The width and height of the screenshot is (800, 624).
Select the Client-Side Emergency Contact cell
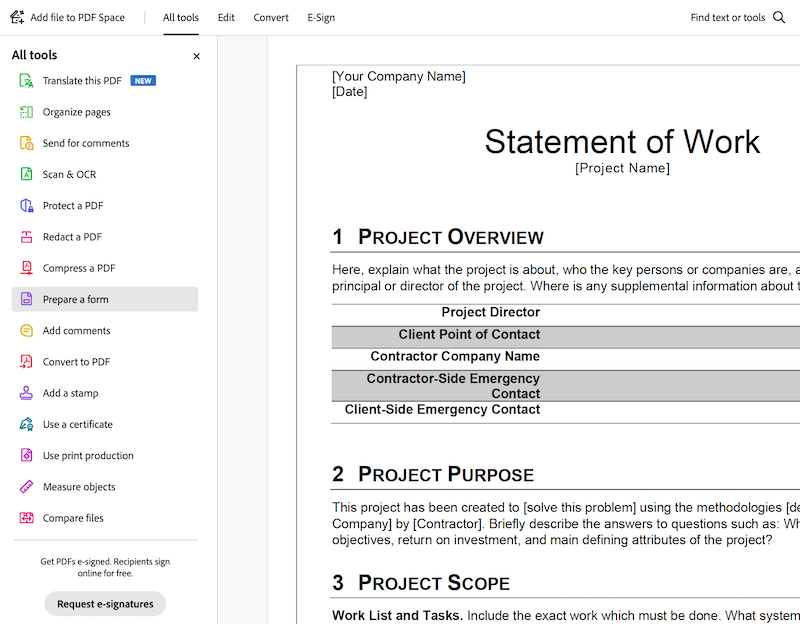point(442,410)
